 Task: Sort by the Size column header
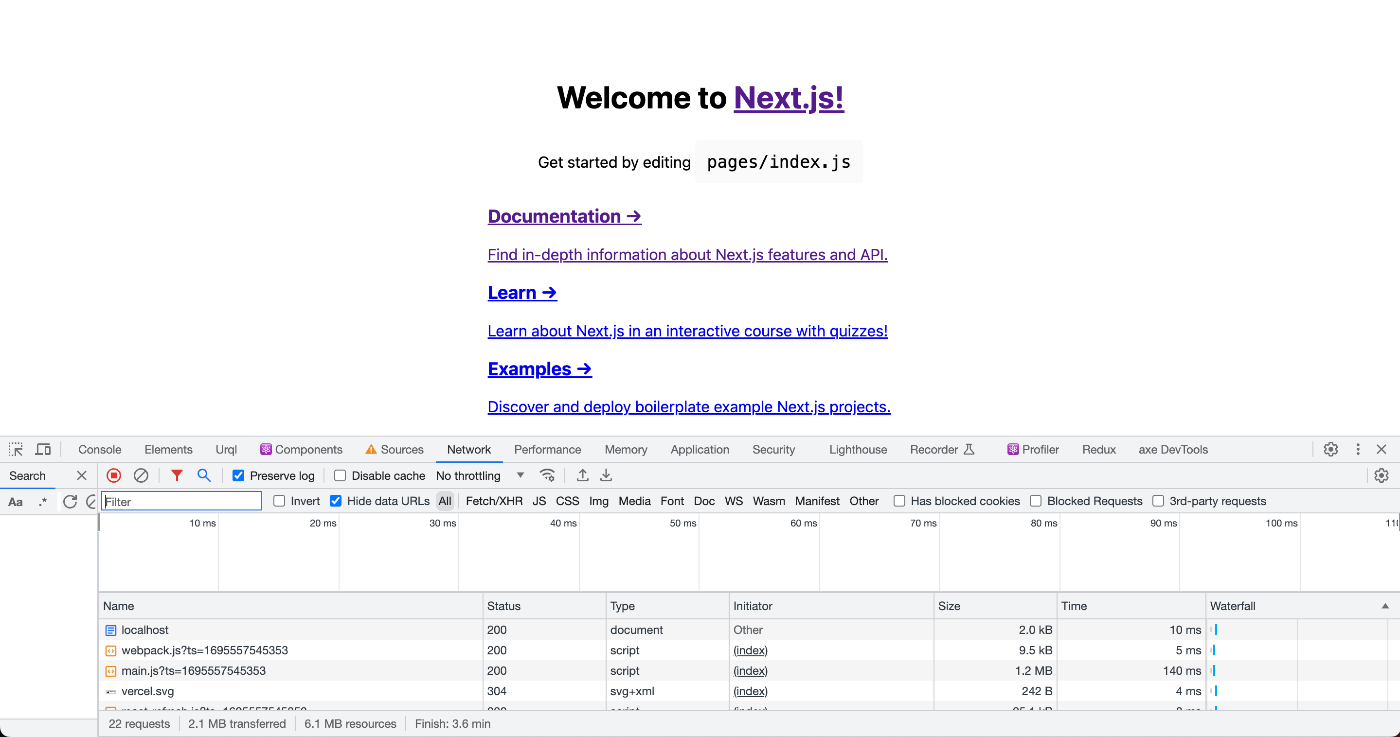pos(995,606)
